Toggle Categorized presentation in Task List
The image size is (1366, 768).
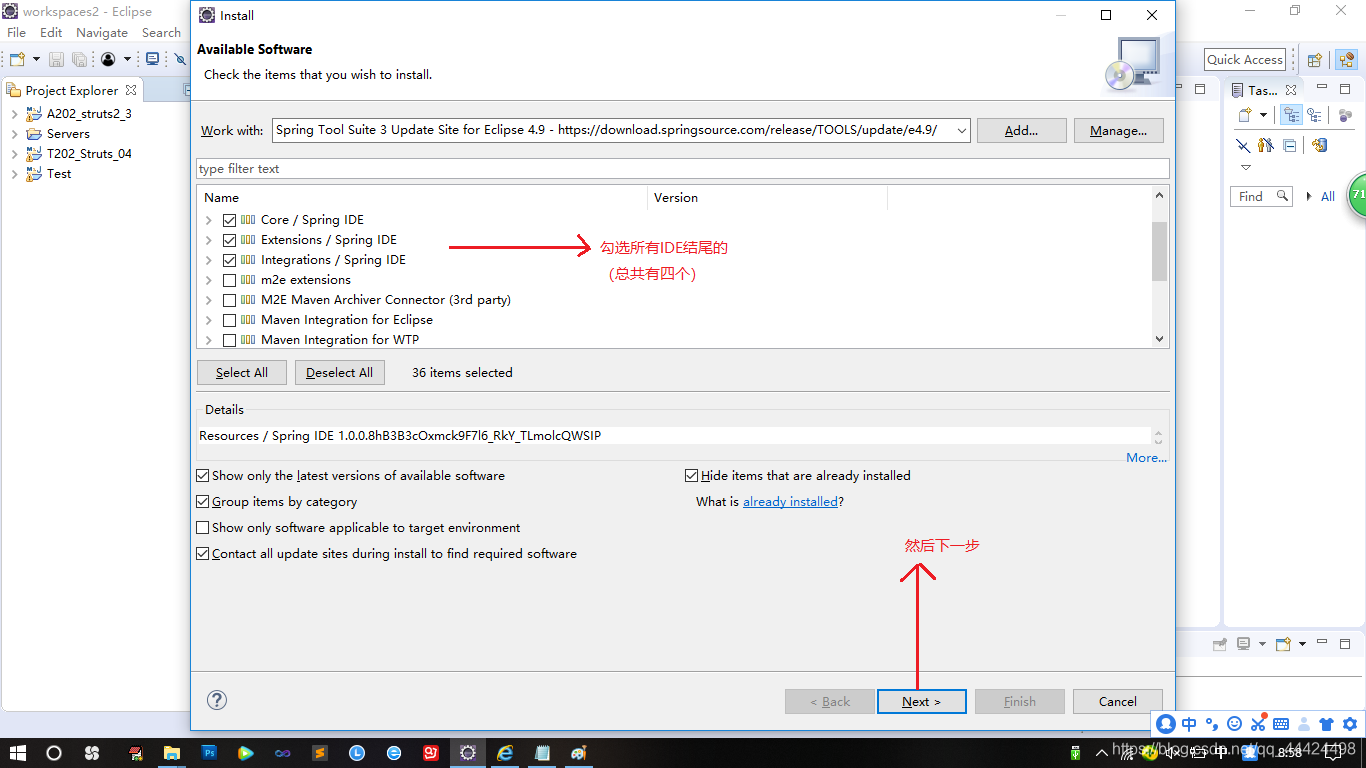1291,115
